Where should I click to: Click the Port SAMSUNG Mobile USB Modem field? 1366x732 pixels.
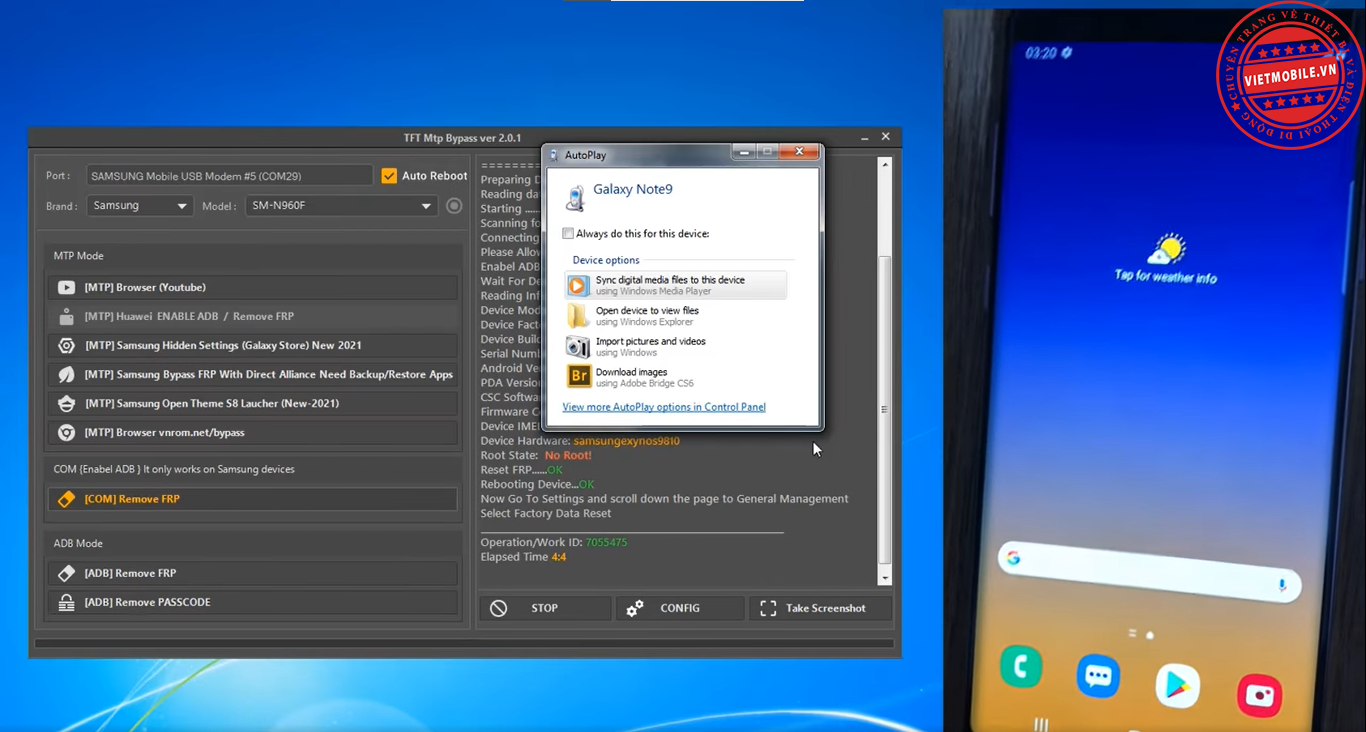(x=229, y=176)
